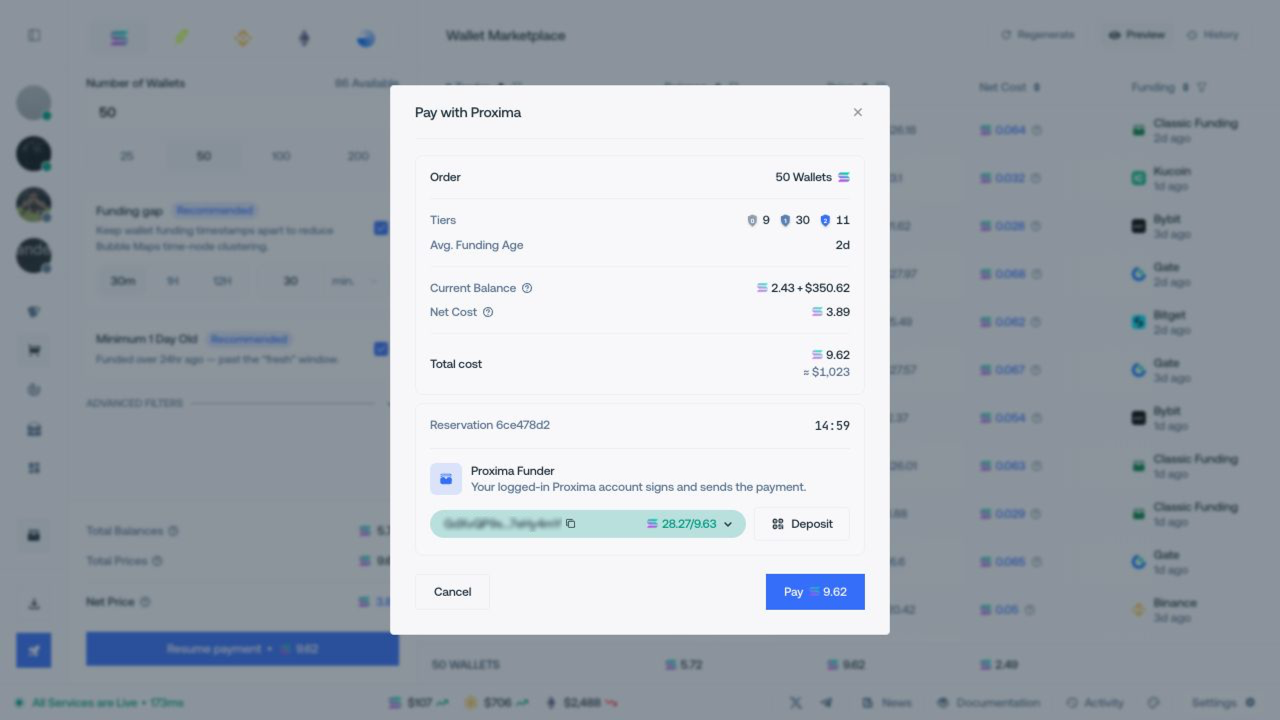This screenshot has width=1280, height=720.
Task: Open the Current Balance help tooltip icon
Action: [527, 288]
